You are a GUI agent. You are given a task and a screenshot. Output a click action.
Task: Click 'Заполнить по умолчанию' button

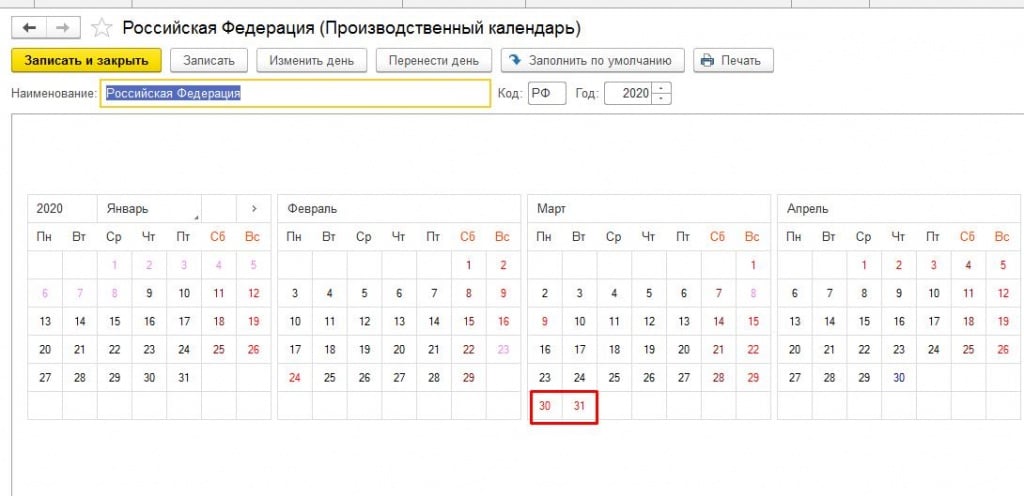coord(593,60)
